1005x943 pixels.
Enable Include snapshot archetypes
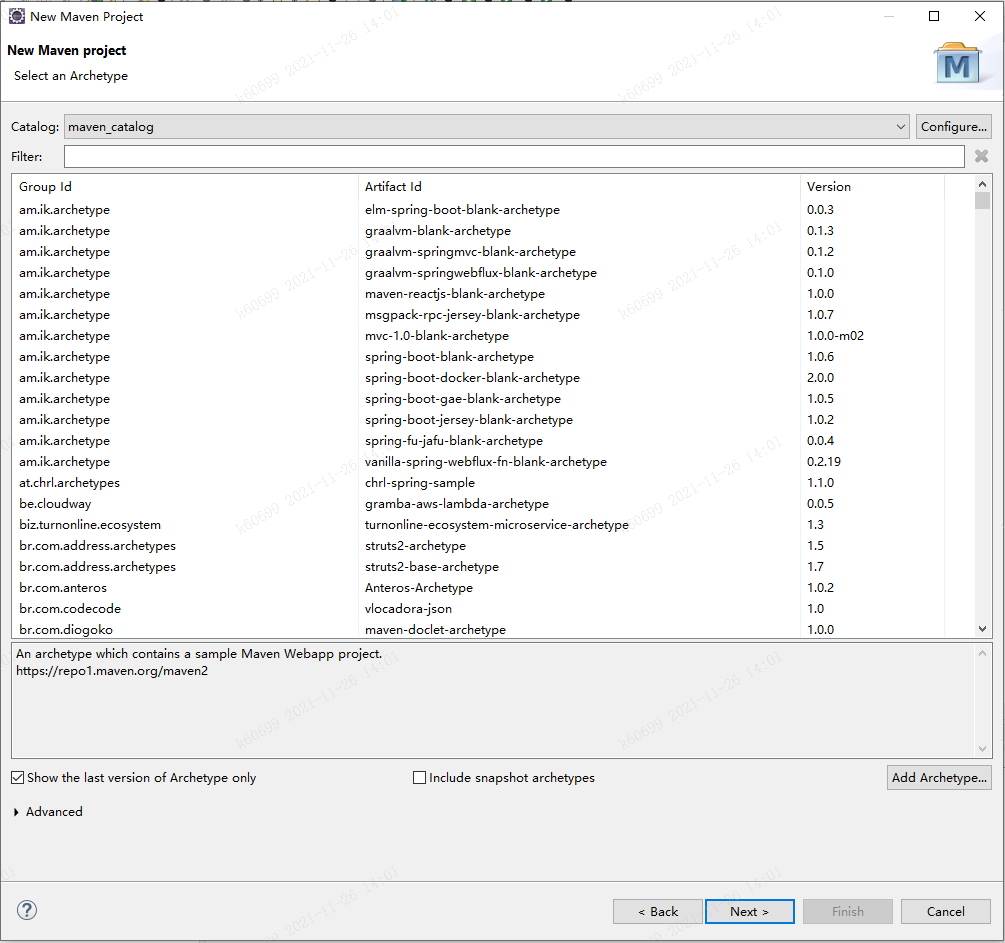click(419, 777)
